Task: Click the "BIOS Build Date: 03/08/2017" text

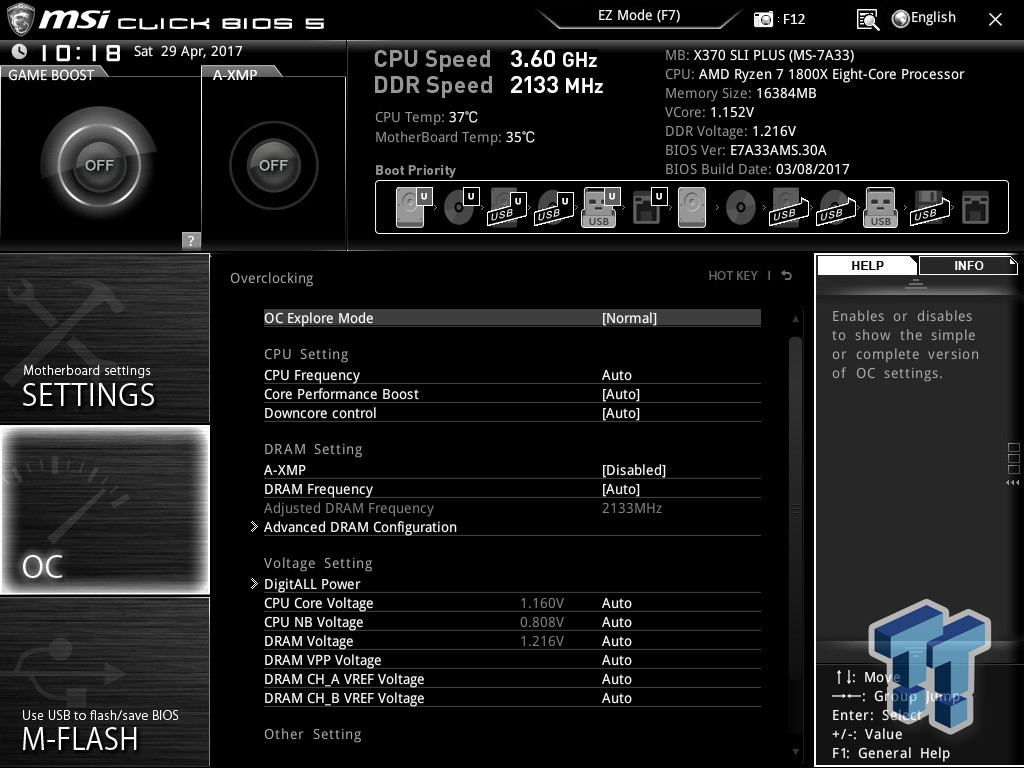Action: pos(757,169)
